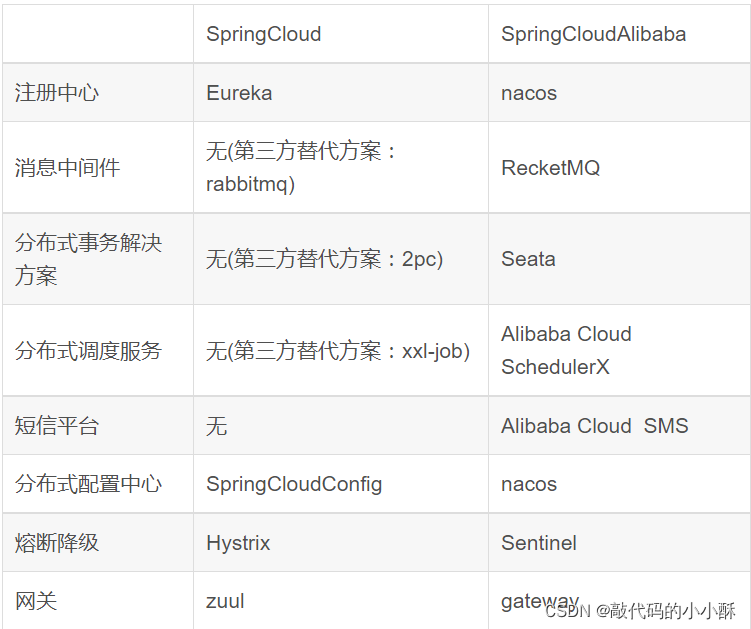This screenshot has width=751, height=629.
Task: Select the 注册中心 row label
Action: pos(57,93)
